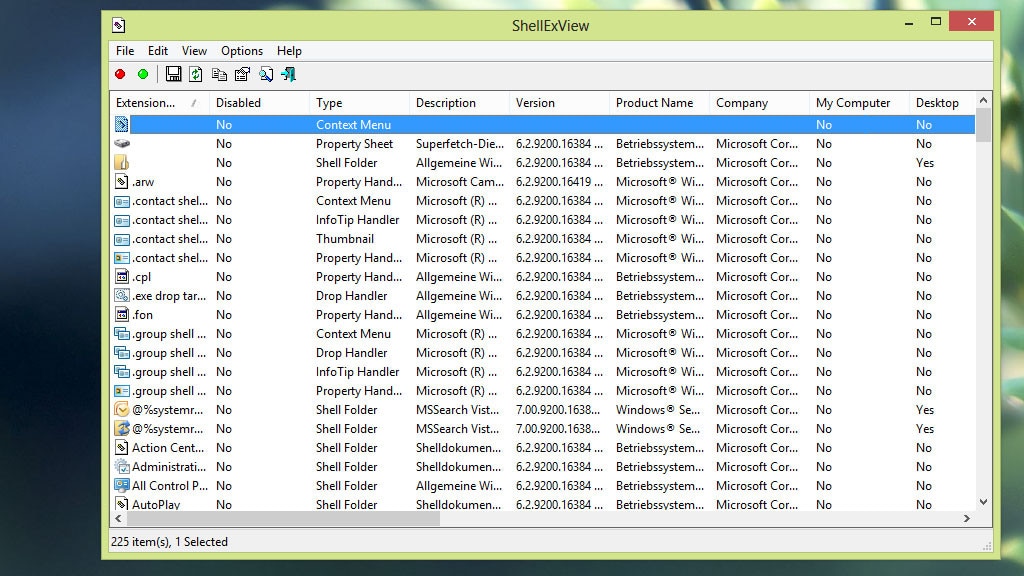
Task: Sort by the My Computer column header
Action: (x=859, y=103)
